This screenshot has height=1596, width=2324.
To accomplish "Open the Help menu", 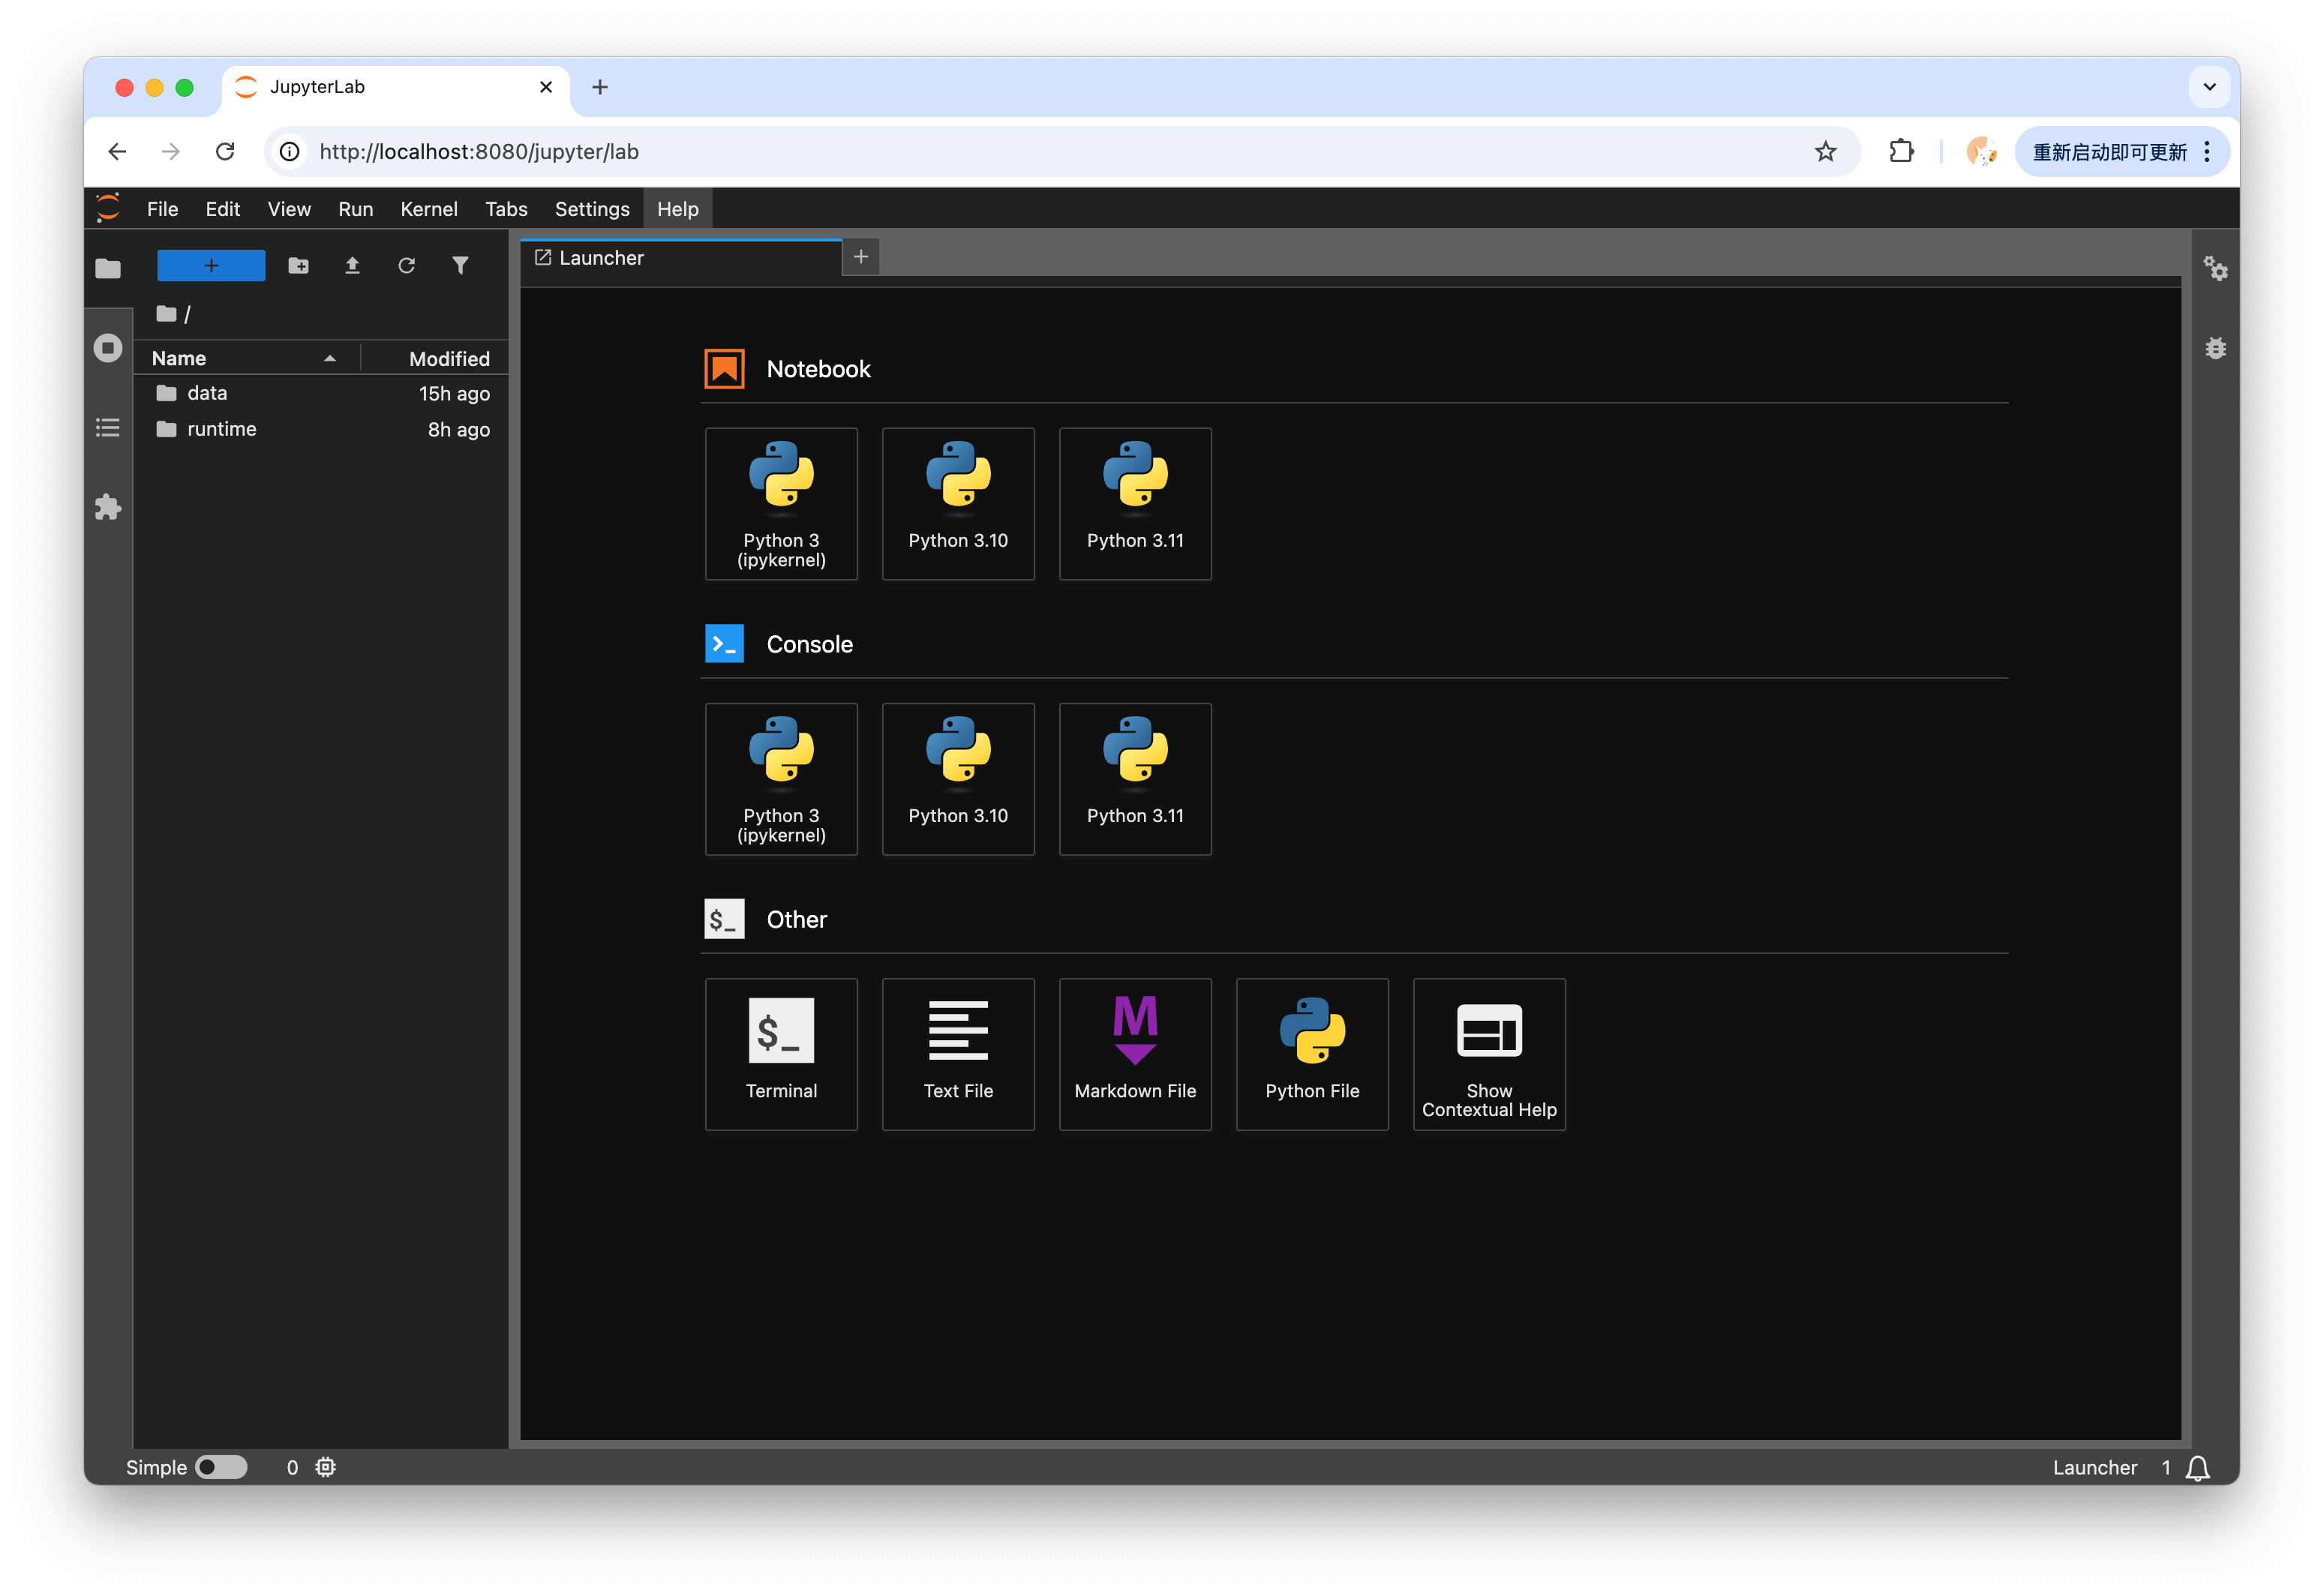I will click(x=677, y=208).
